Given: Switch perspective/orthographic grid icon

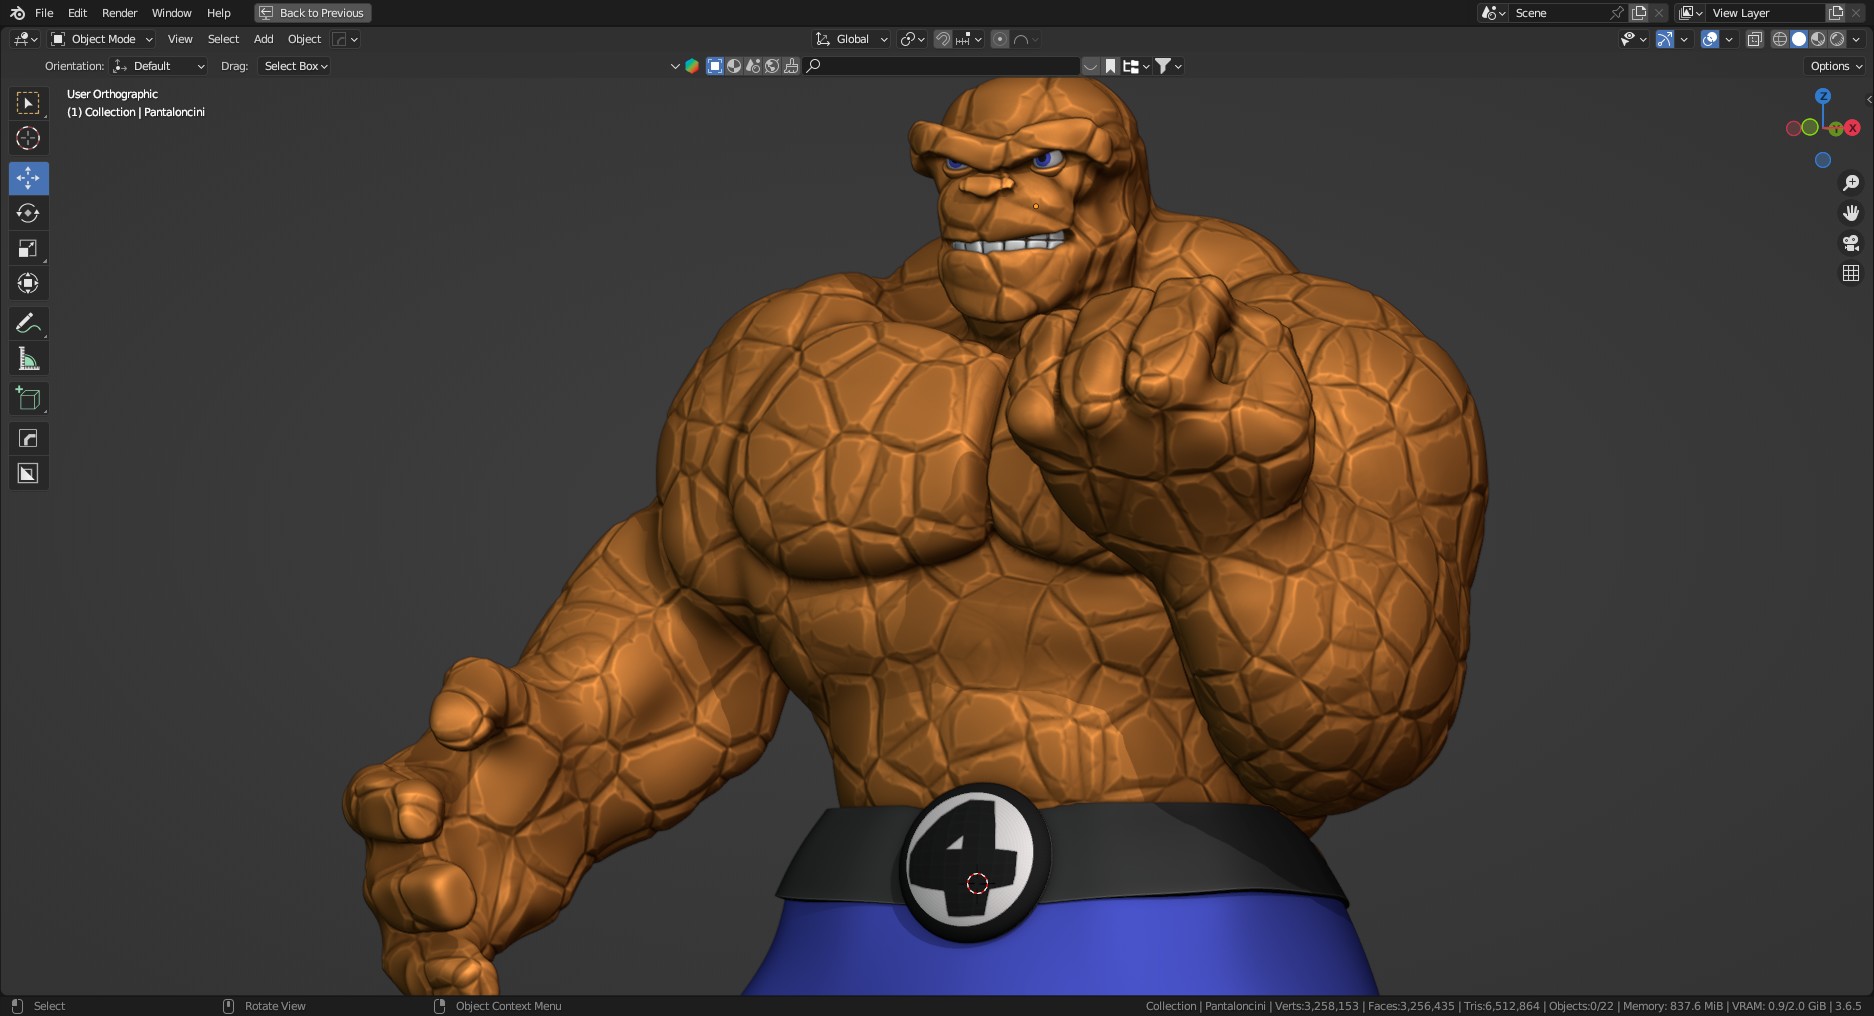Looking at the screenshot, I should click(x=1851, y=273).
